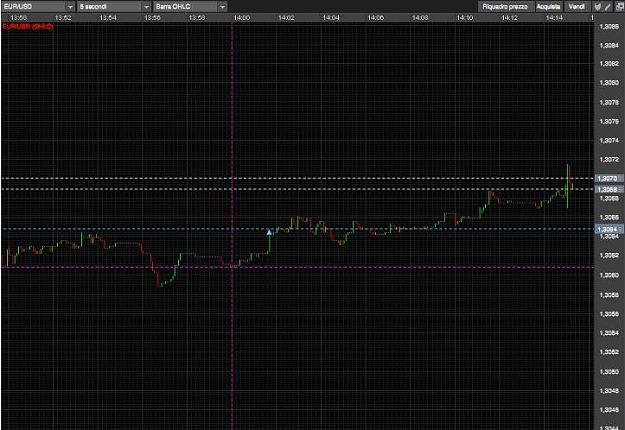Click the 1,3058 price axis label
The image size is (625, 430).
click(609, 295)
